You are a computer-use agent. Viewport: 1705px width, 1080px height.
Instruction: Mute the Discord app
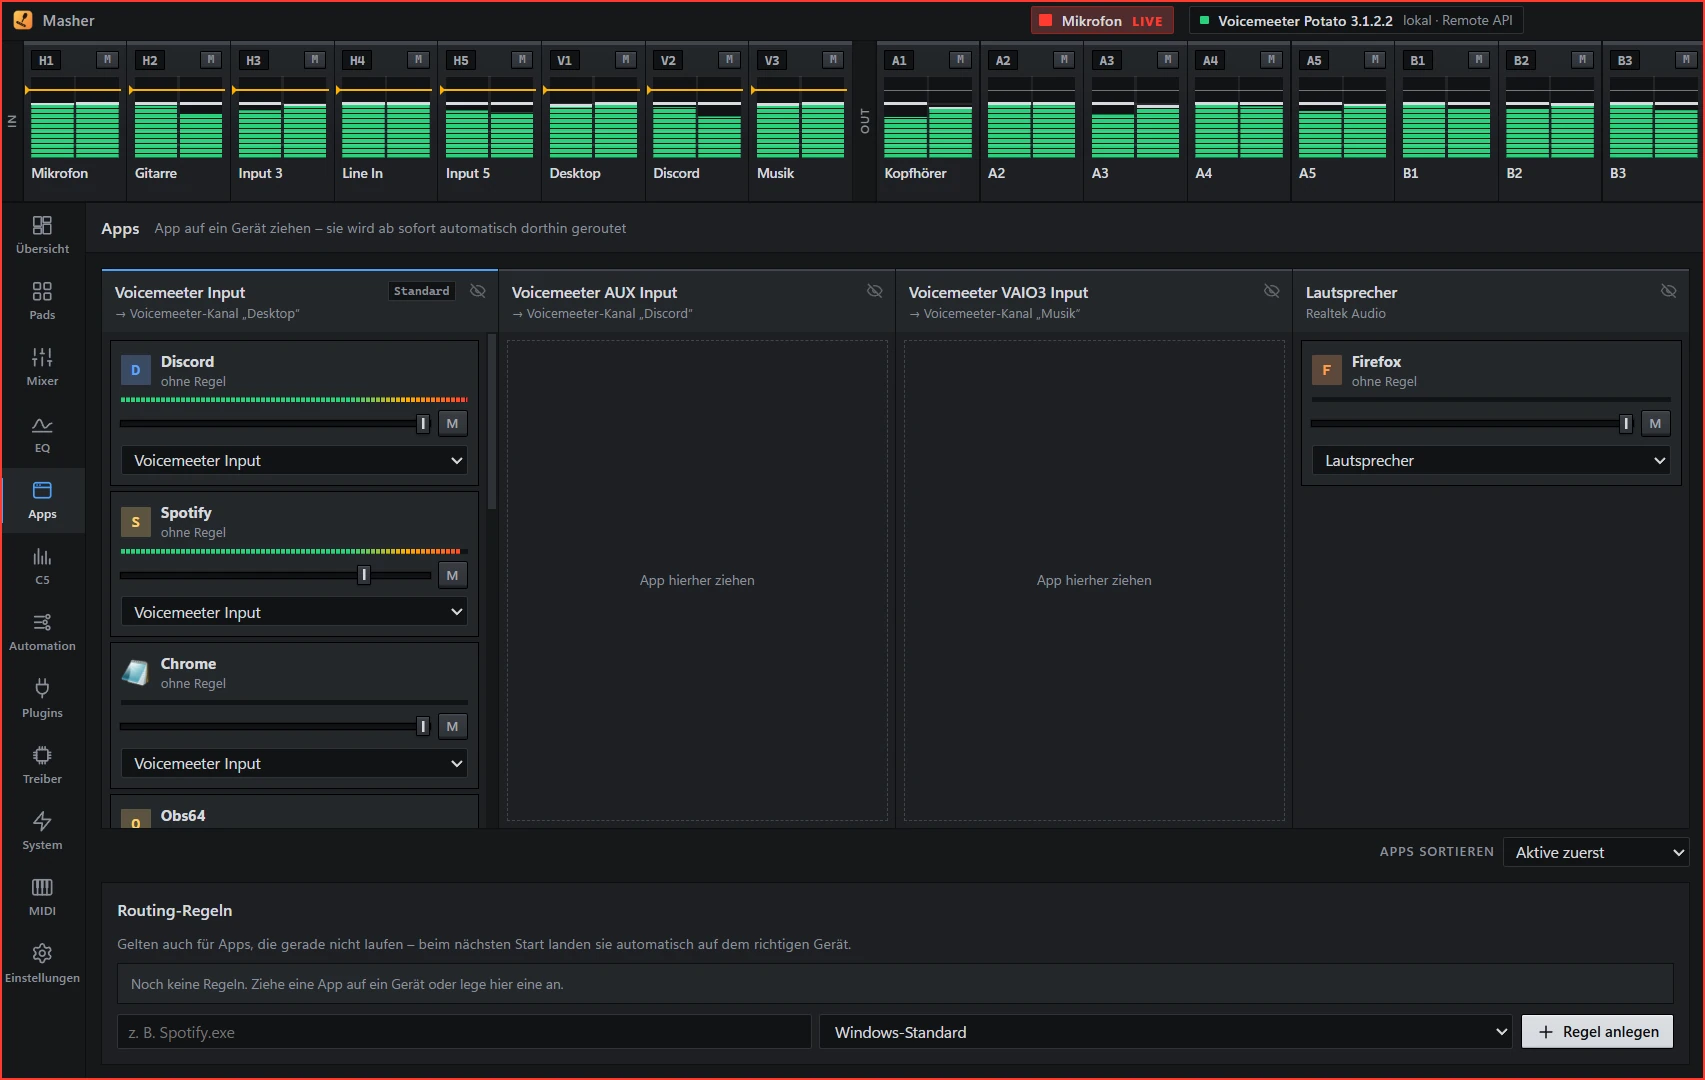[453, 424]
